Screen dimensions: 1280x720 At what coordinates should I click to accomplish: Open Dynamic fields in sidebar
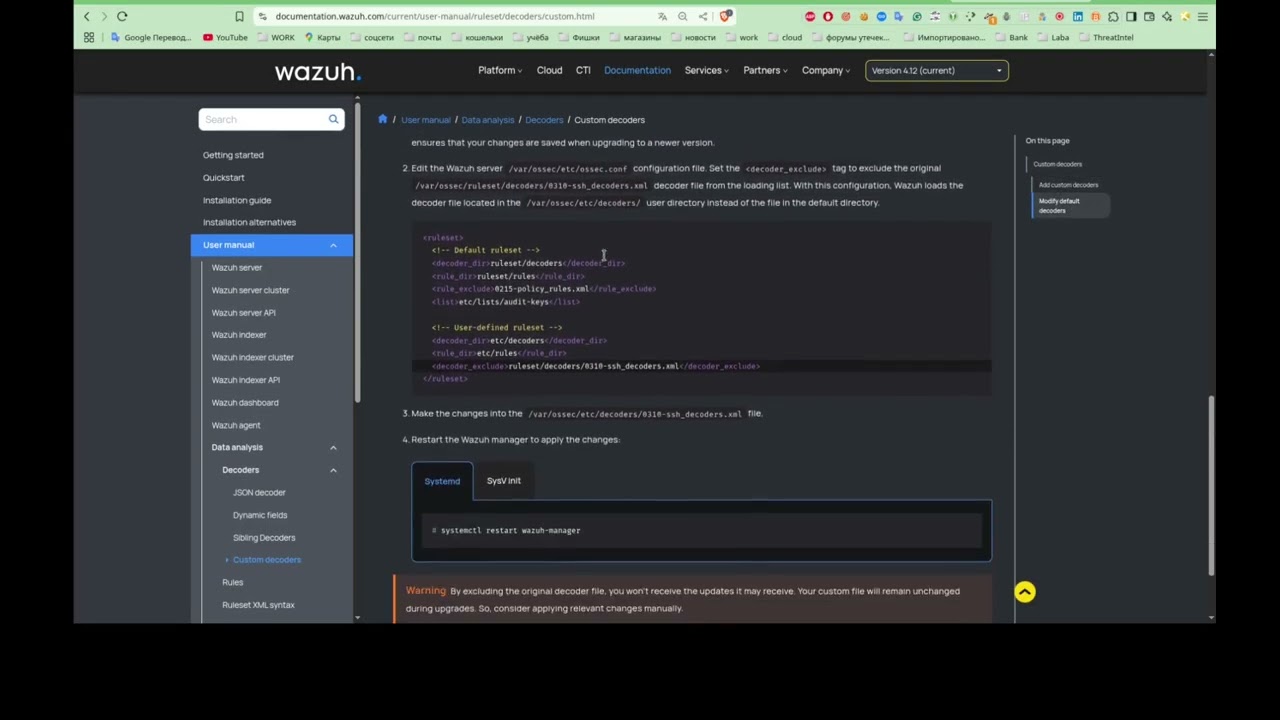coord(260,515)
